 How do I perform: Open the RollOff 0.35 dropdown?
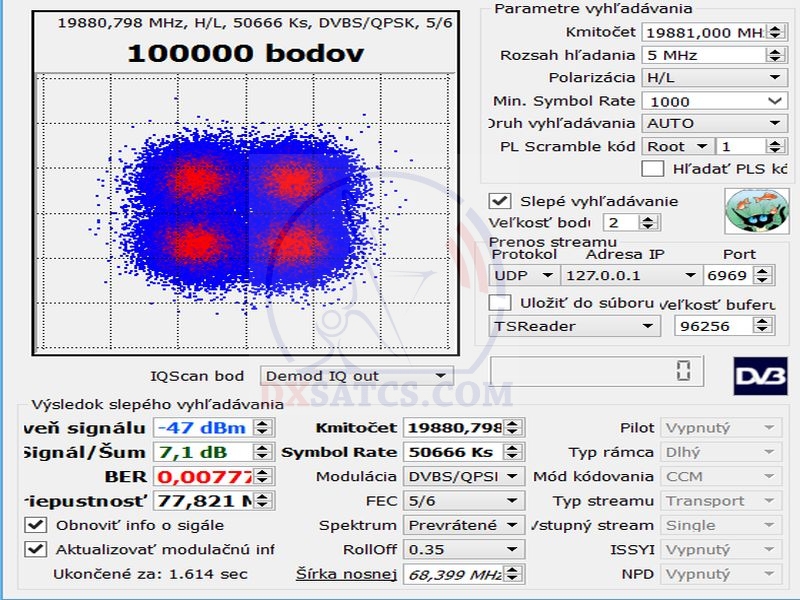(463, 549)
